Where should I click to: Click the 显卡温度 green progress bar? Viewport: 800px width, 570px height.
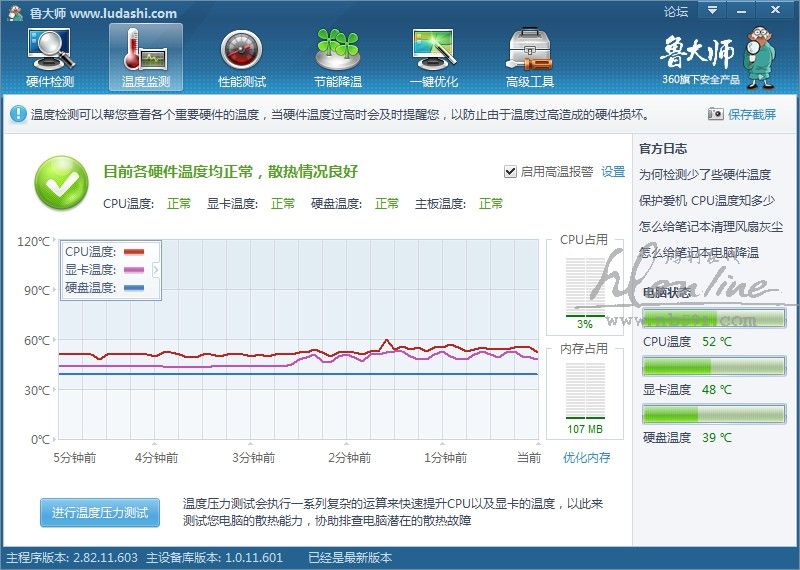pyautogui.click(x=713, y=366)
